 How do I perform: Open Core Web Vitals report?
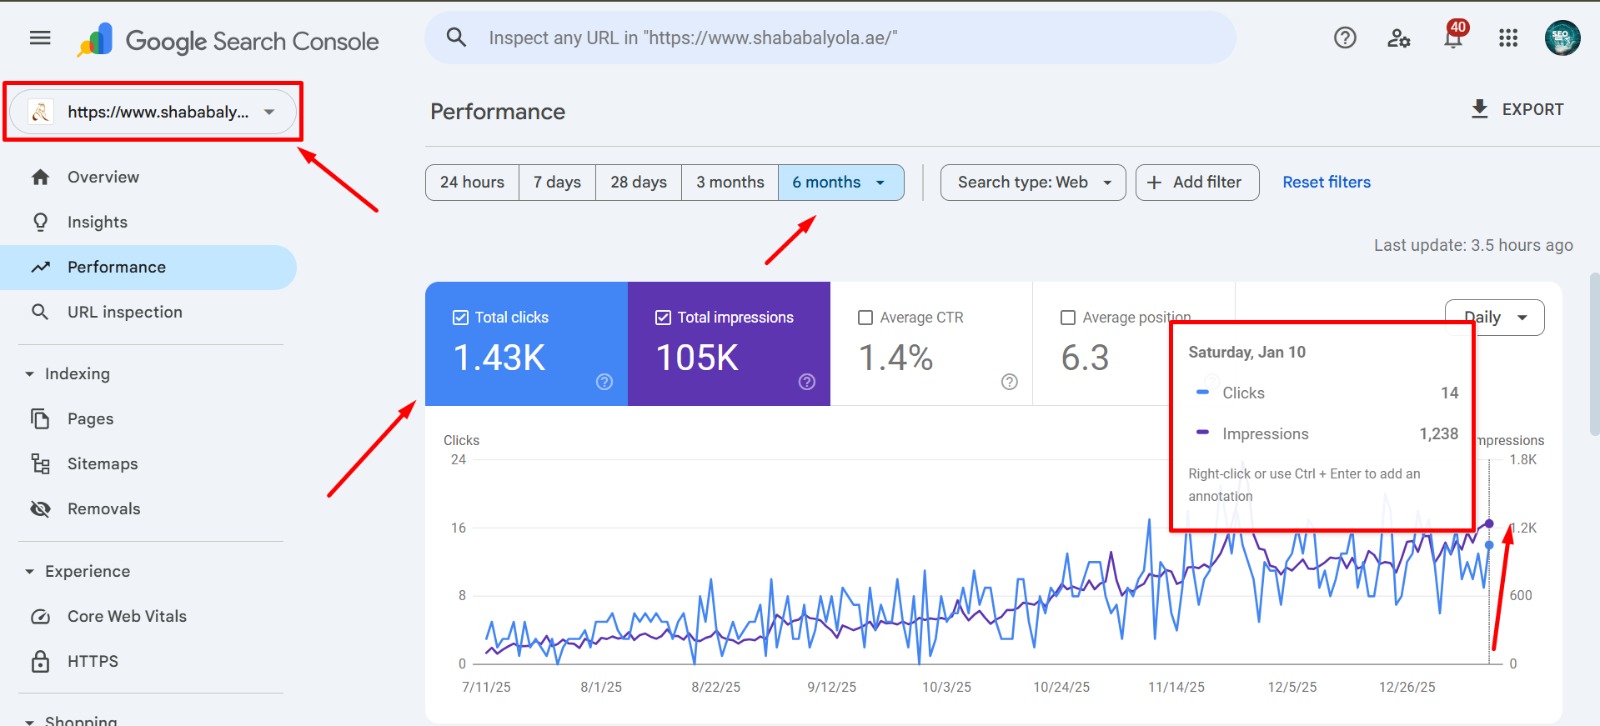click(127, 616)
